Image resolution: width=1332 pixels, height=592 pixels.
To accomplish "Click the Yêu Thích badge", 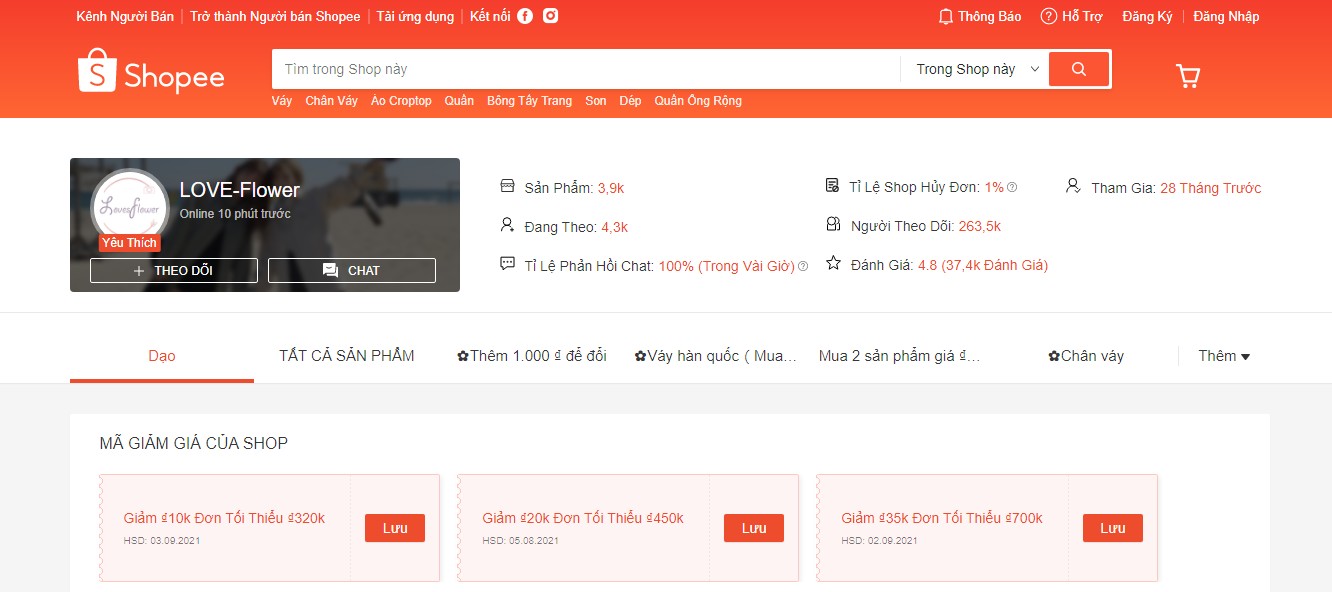I will pyautogui.click(x=130, y=243).
